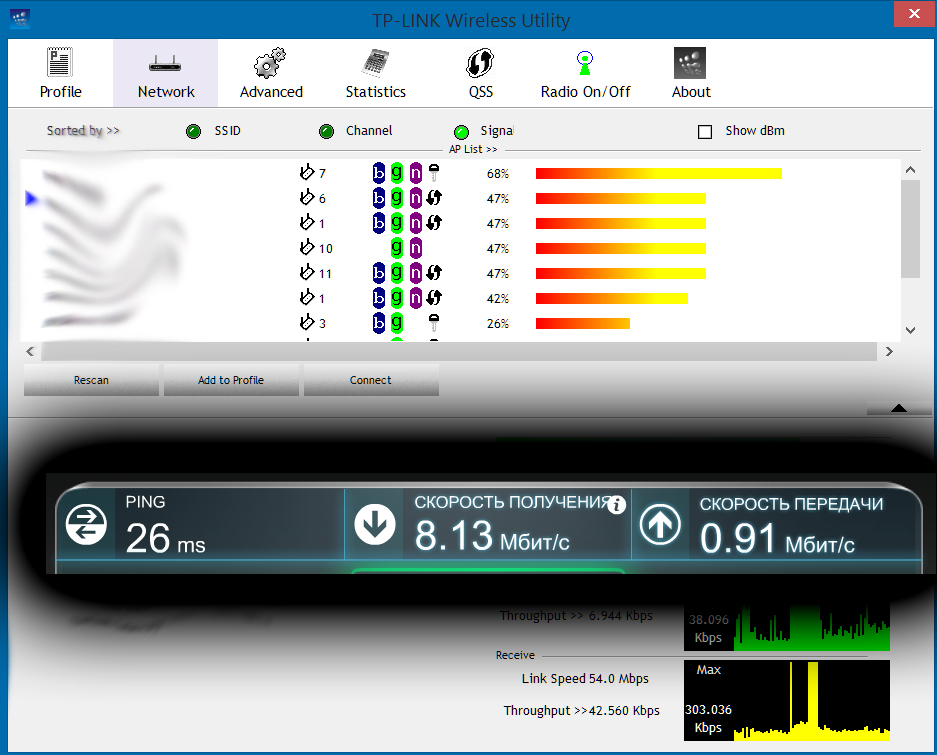Open Advanced settings gear icon
The height and width of the screenshot is (755, 937).
(270, 63)
